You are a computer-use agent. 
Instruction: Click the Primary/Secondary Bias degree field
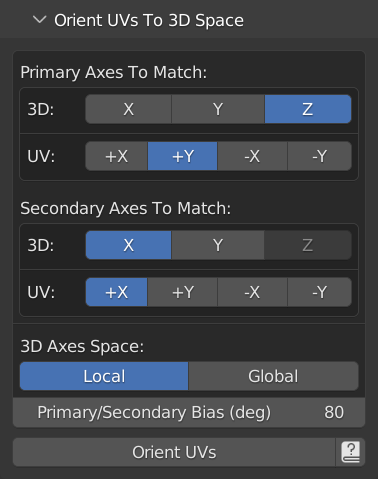tap(189, 412)
